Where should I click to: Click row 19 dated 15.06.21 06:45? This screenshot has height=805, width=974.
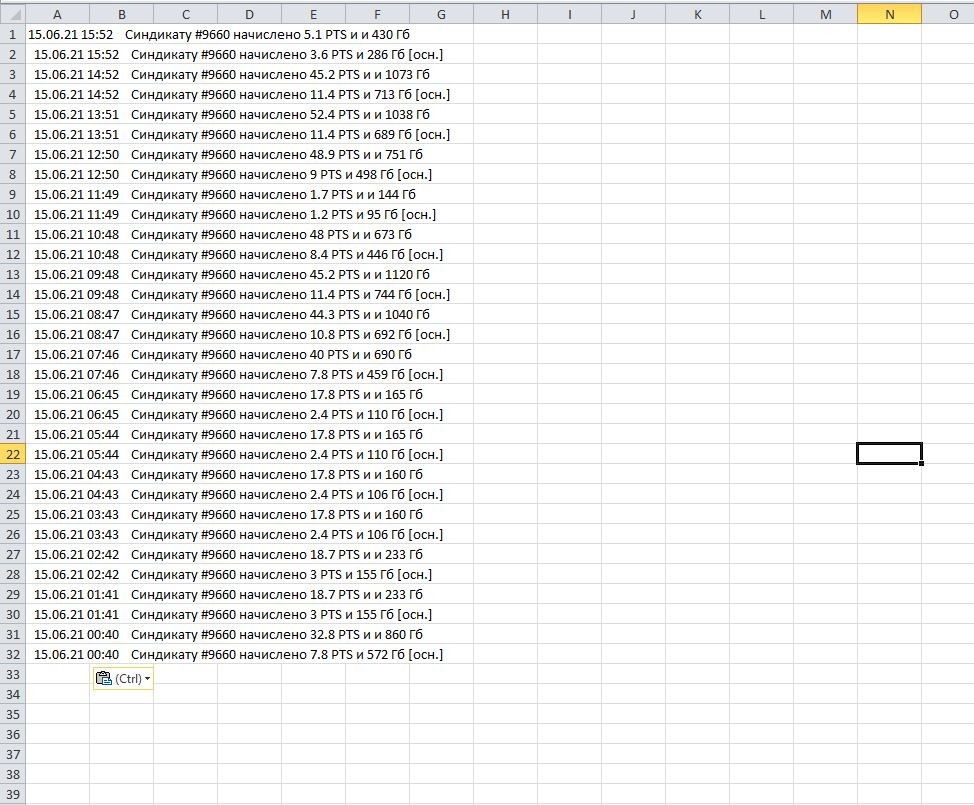(x=228, y=394)
